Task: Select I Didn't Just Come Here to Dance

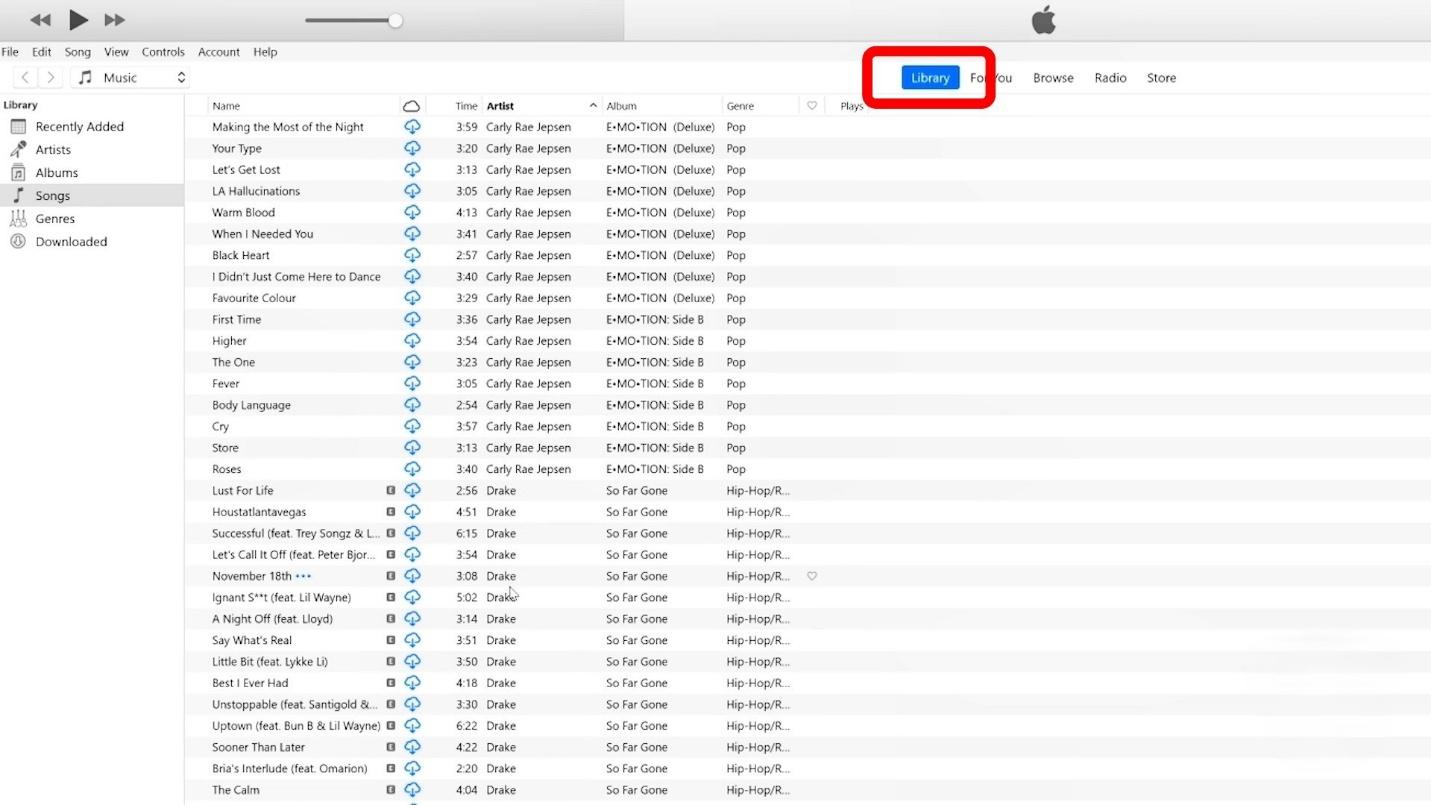Action: pos(296,277)
